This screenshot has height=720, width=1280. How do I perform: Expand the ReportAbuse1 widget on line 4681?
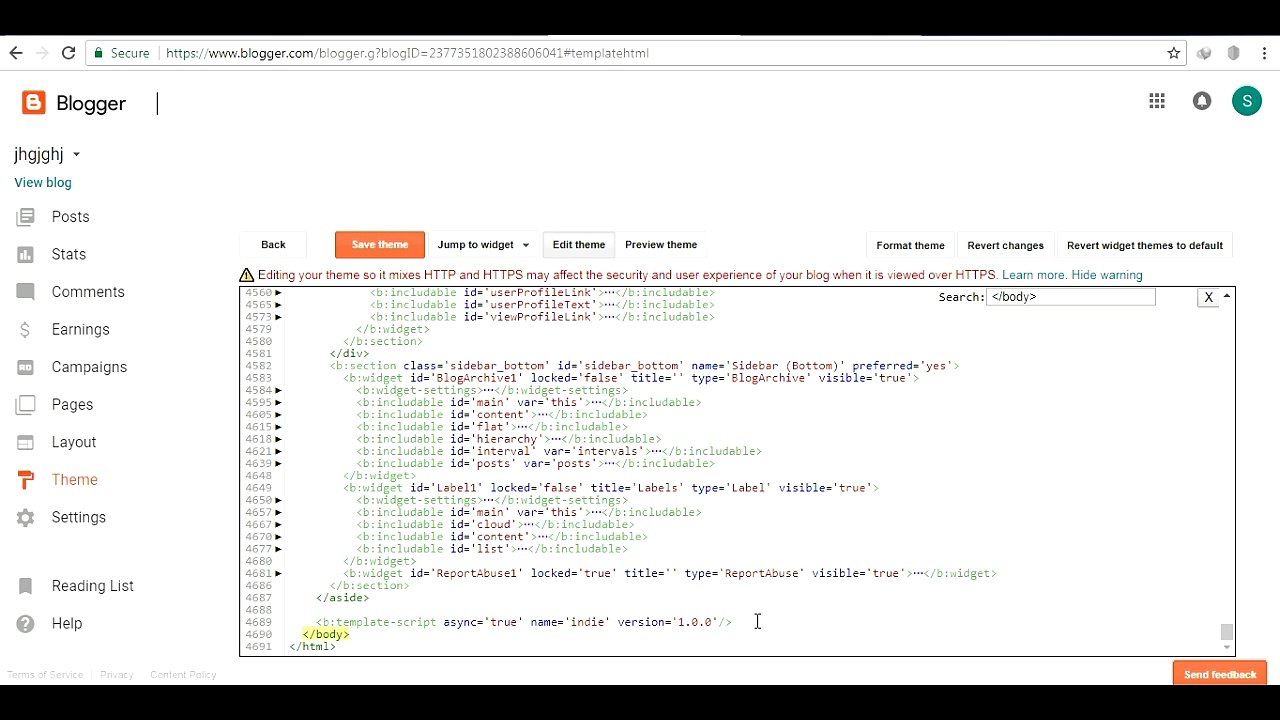278,574
